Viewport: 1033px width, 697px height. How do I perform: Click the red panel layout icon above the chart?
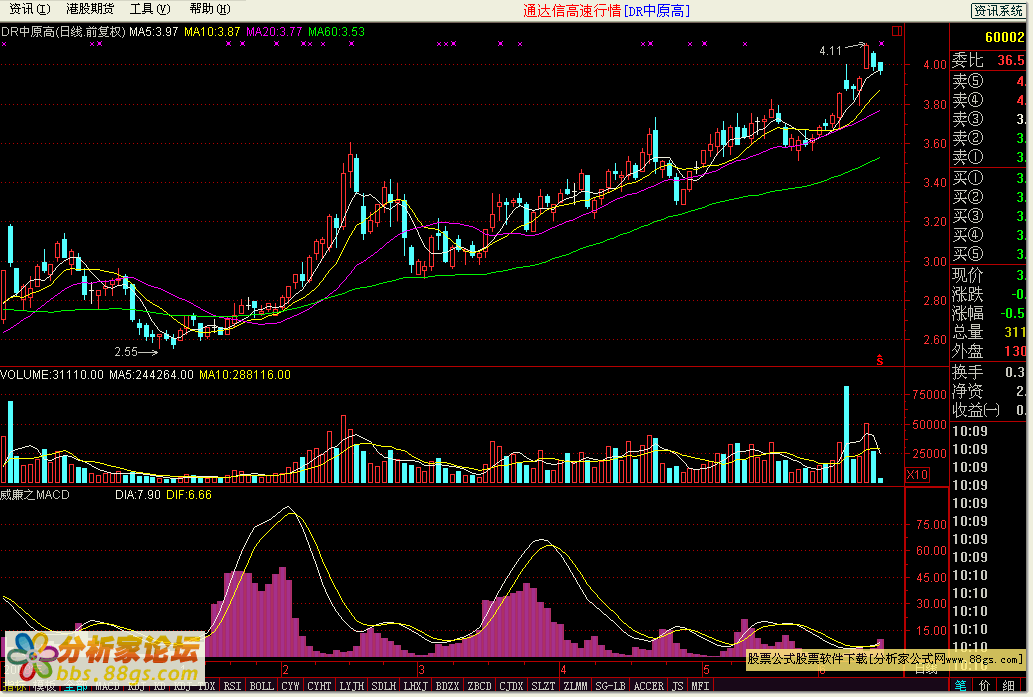point(897,31)
